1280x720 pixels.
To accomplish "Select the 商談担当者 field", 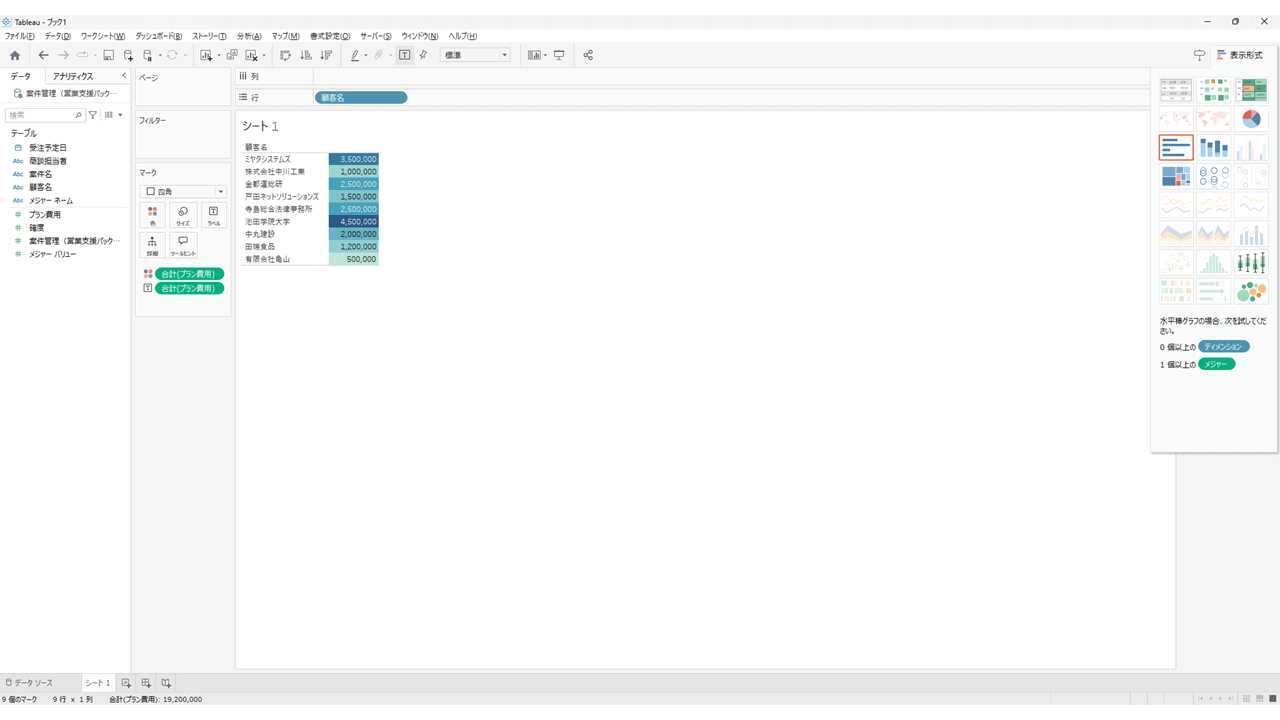I will click(48, 161).
